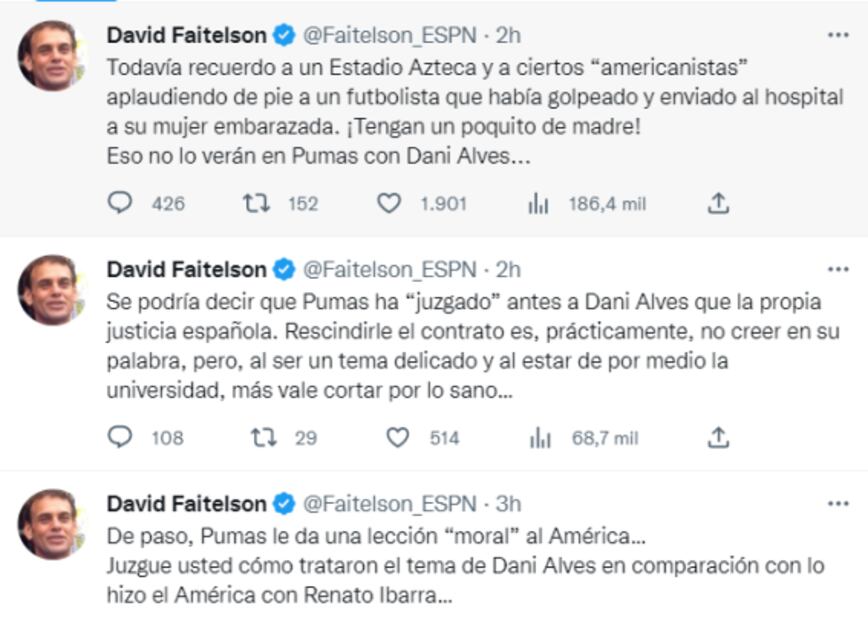Viewport: 868px width, 620px height.
Task: Reply to the Estadio Azteca tweet
Action: point(120,203)
